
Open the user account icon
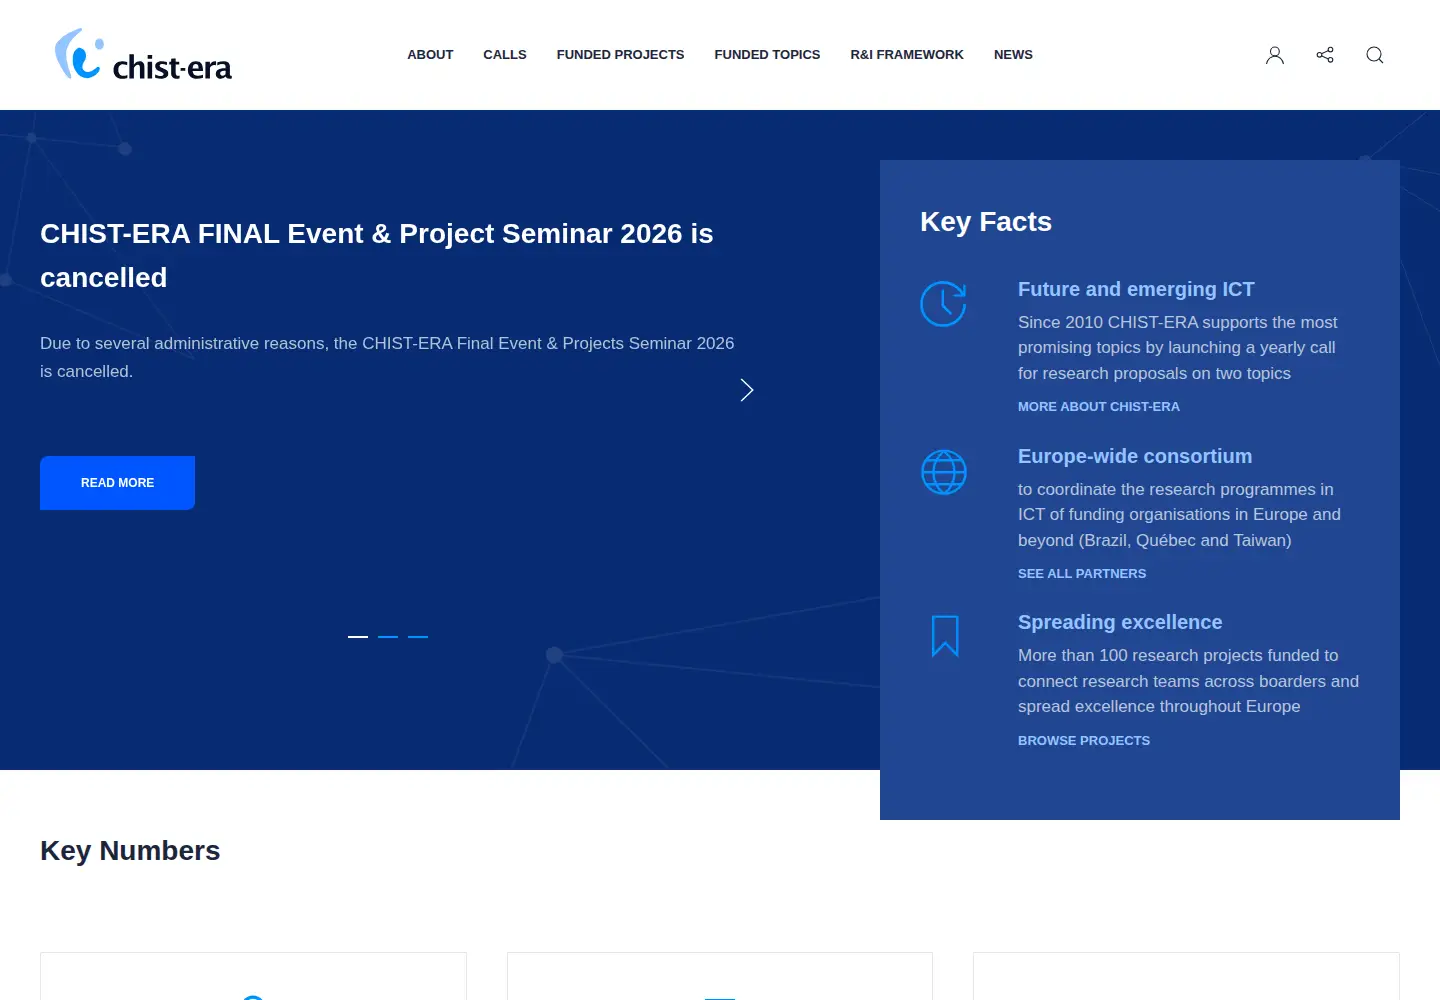(x=1275, y=55)
